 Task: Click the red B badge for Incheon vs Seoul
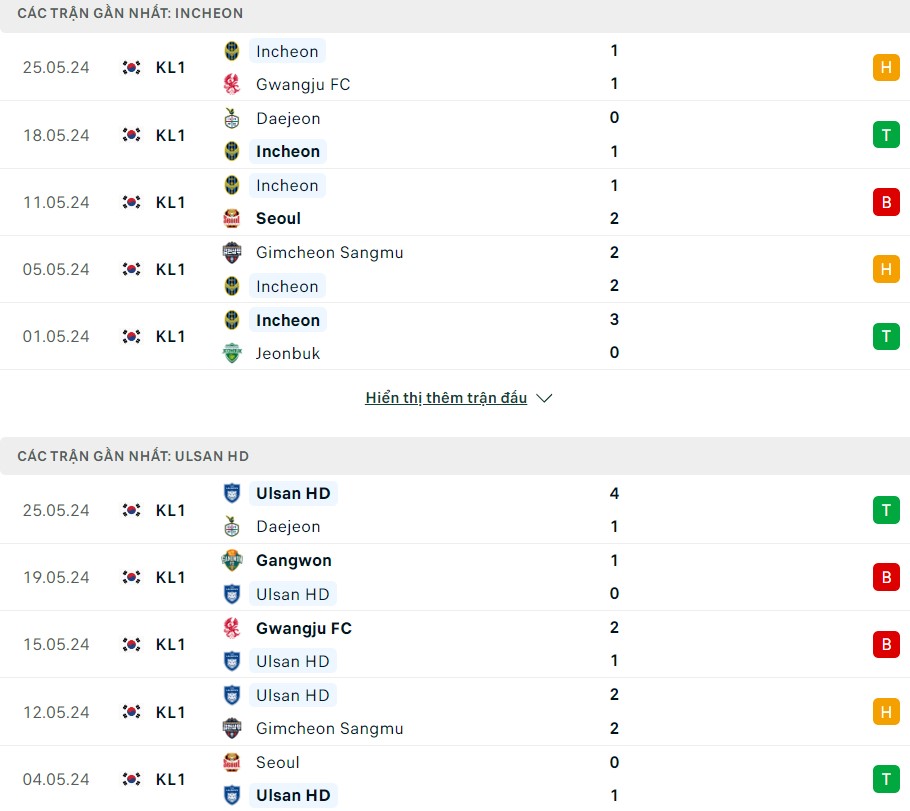[x=885, y=202]
